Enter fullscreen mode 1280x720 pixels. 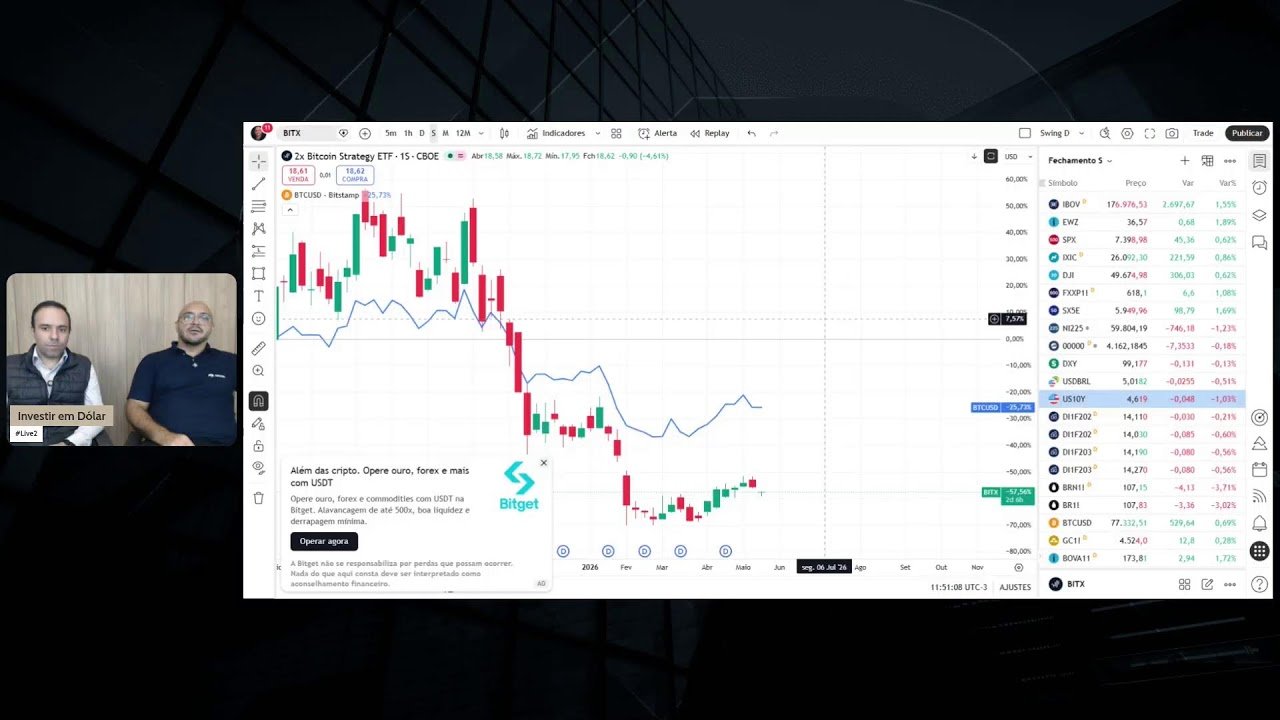[1149, 133]
